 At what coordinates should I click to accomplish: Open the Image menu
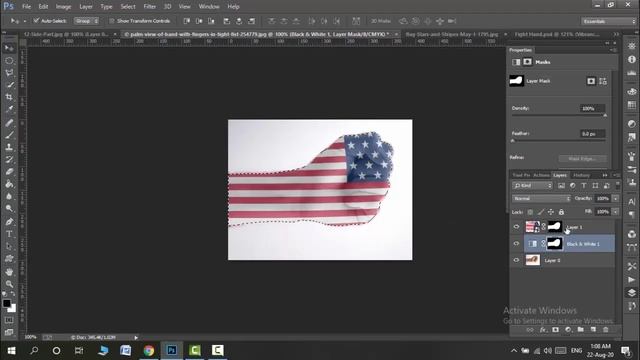63,7
